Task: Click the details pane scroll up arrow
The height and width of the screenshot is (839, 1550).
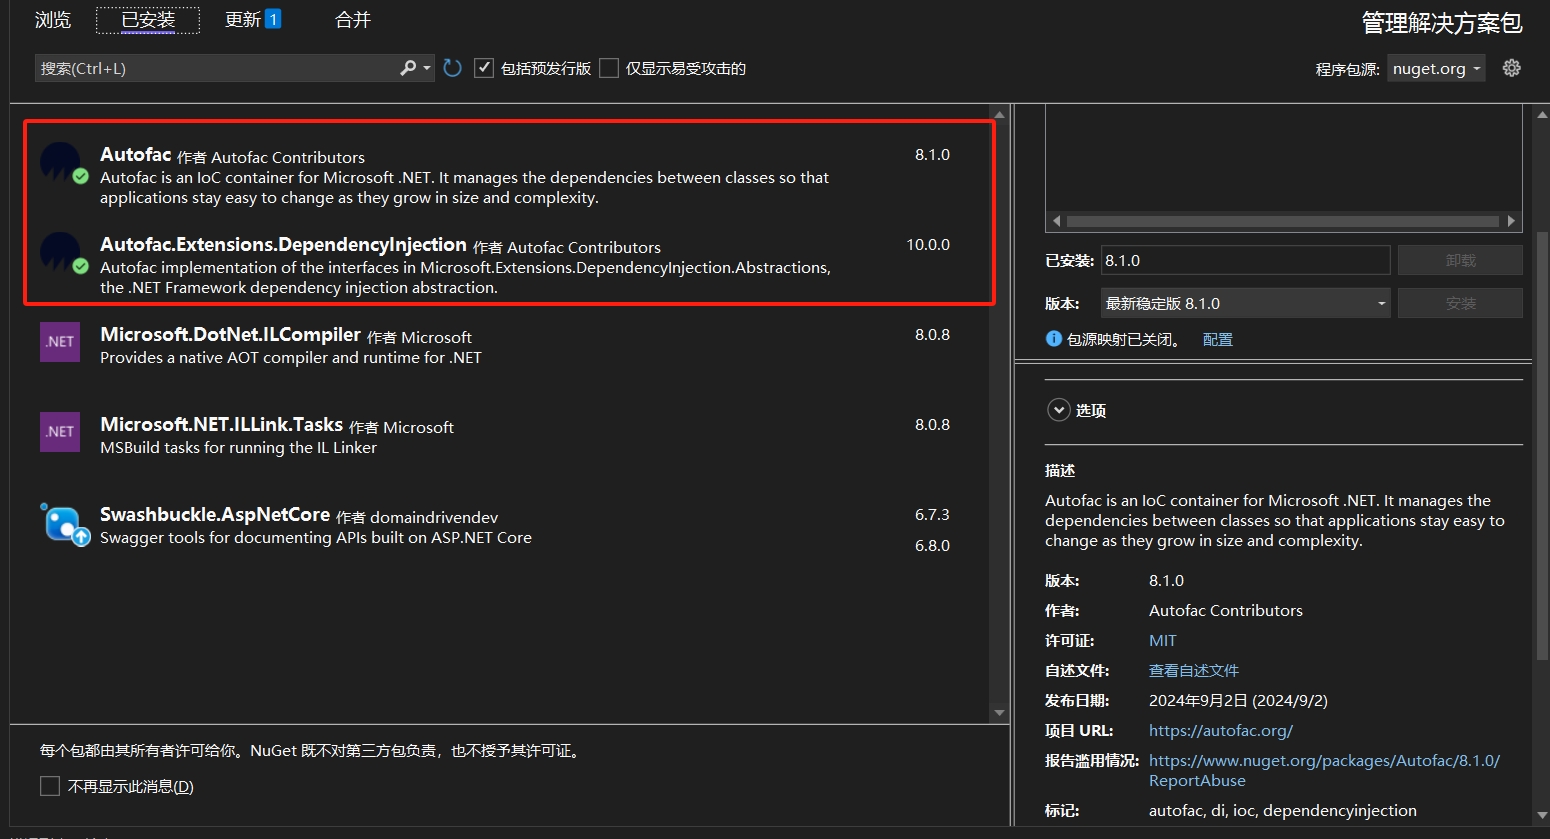Action: [x=1541, y=115]
